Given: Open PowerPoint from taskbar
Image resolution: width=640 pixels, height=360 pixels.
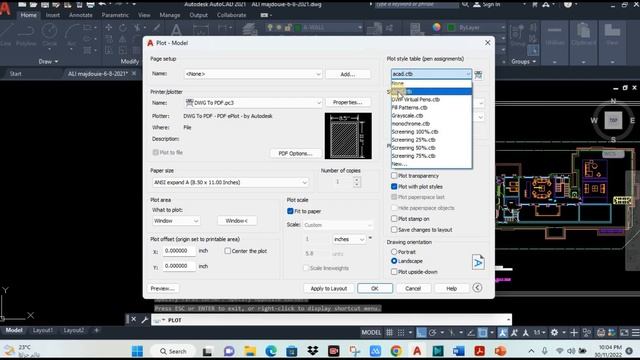Looking at the screenshot, I should (x=500, y=351).
